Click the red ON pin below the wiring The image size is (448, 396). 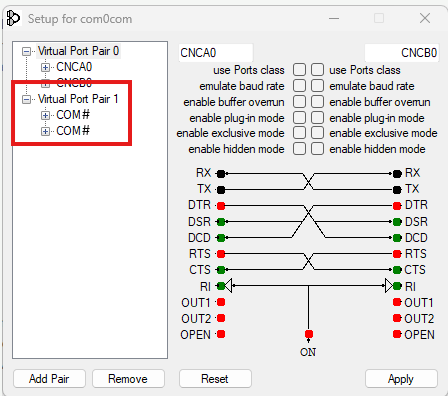coord(309,334)
